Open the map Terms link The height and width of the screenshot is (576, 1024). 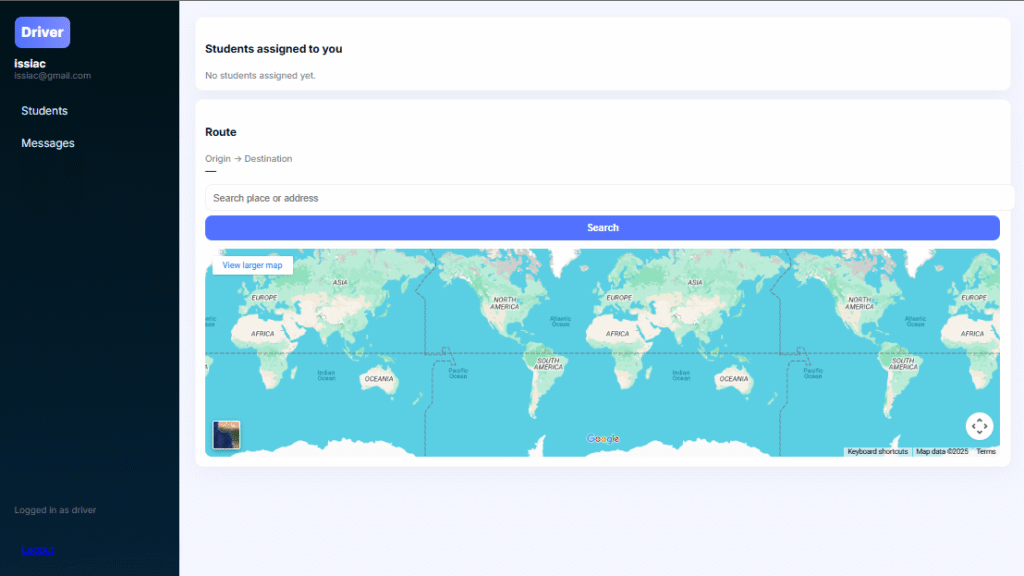(986, 452)
